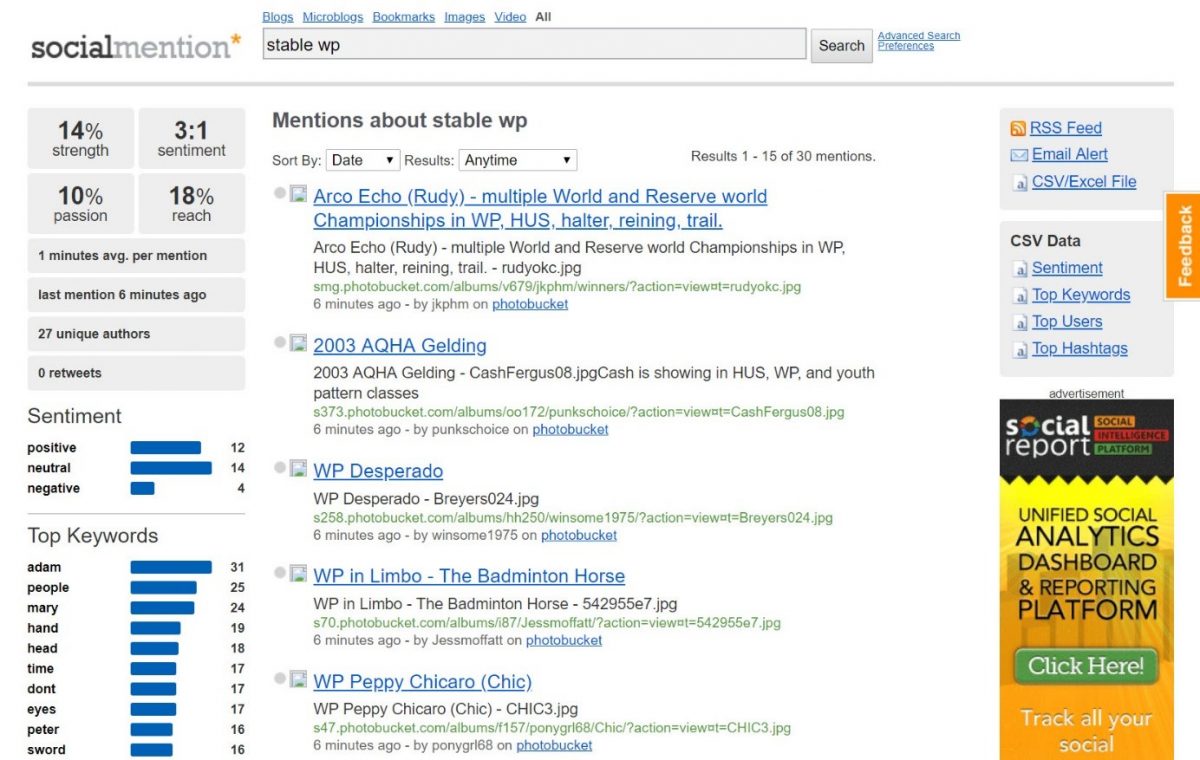Click the 14% strength stat box
The height and width of the screenshot is (760, 1200).
tap(80, 138)
